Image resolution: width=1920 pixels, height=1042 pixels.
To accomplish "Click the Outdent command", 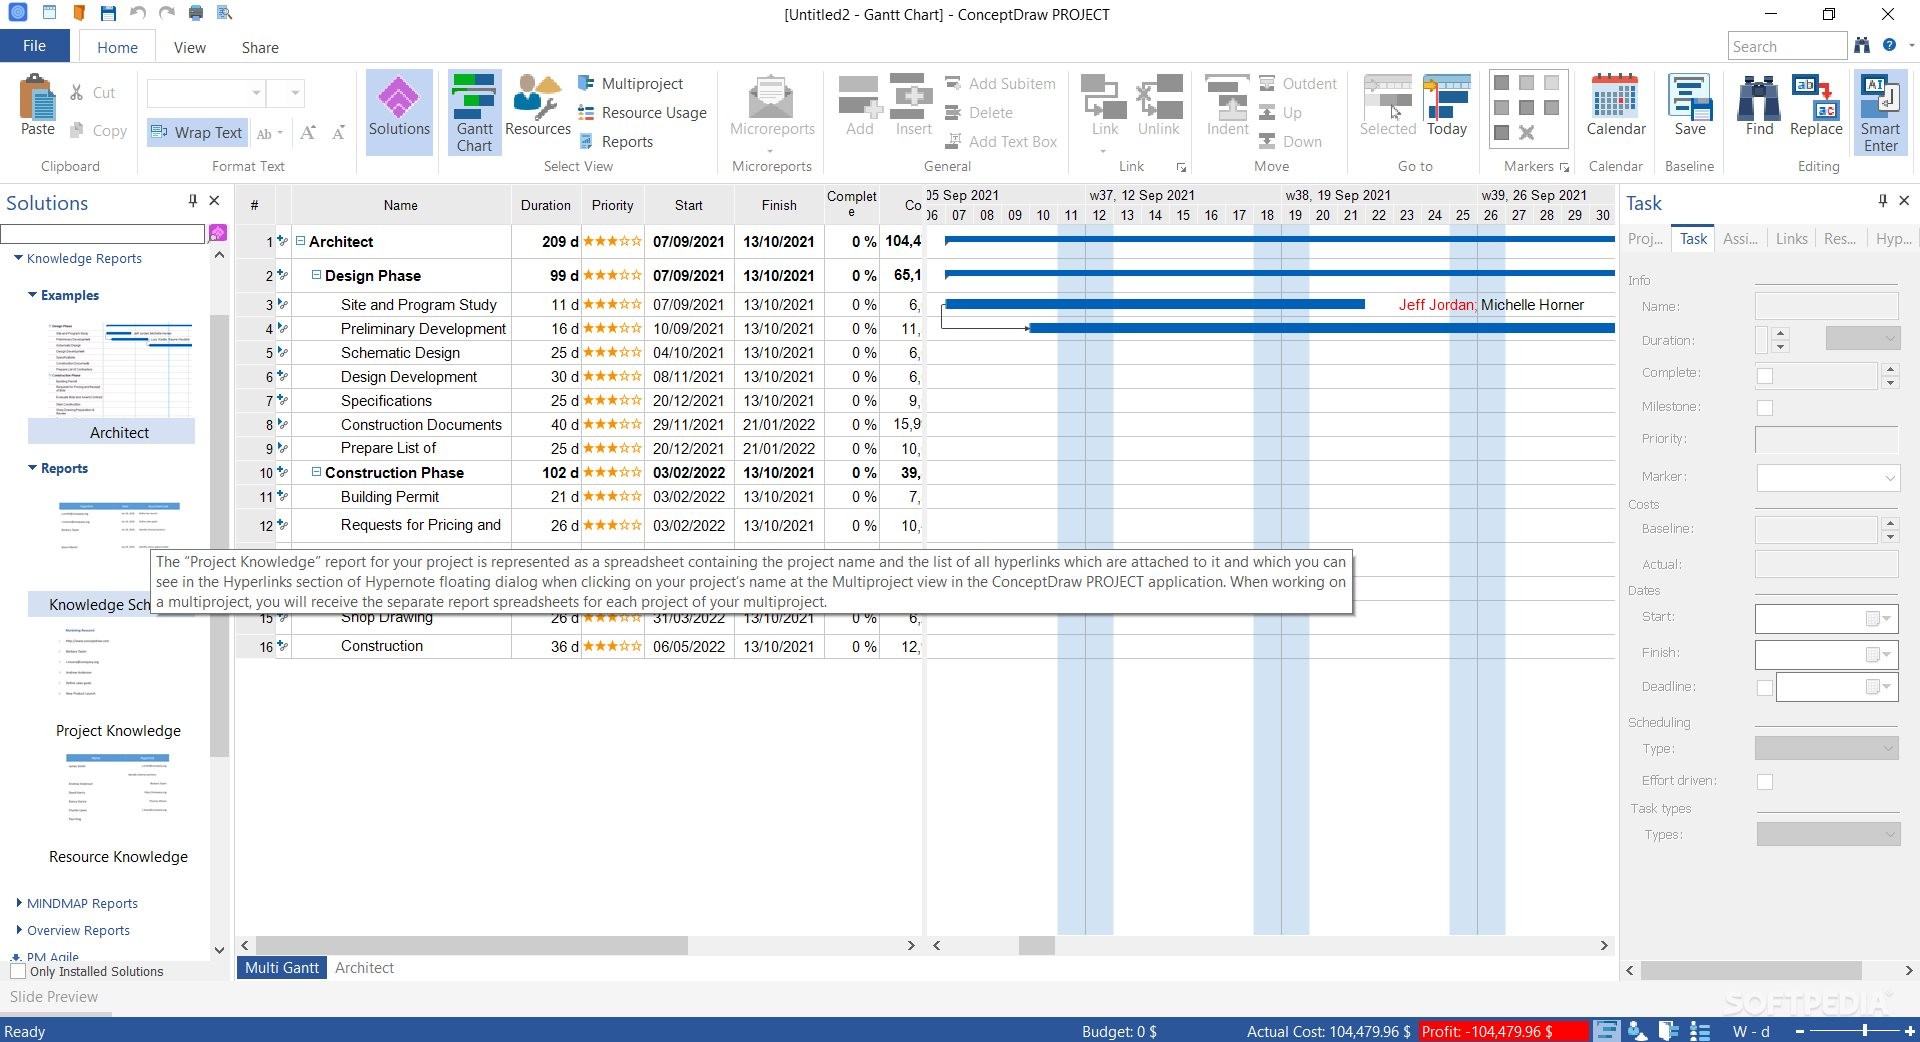I will click(x=1298, y=84).
